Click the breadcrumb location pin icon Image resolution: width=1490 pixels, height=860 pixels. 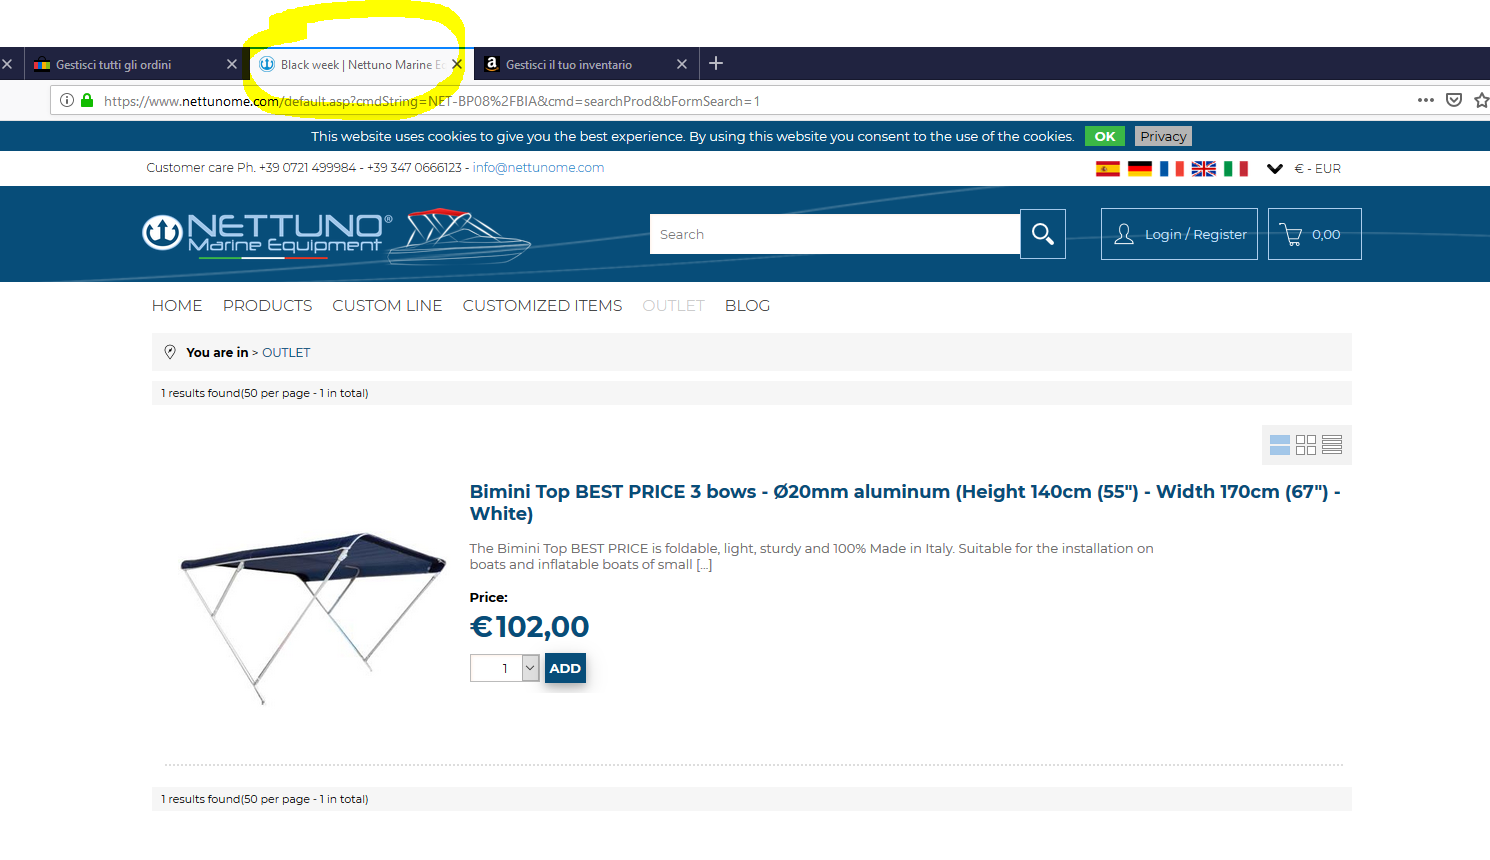click(x=170, y=352)
